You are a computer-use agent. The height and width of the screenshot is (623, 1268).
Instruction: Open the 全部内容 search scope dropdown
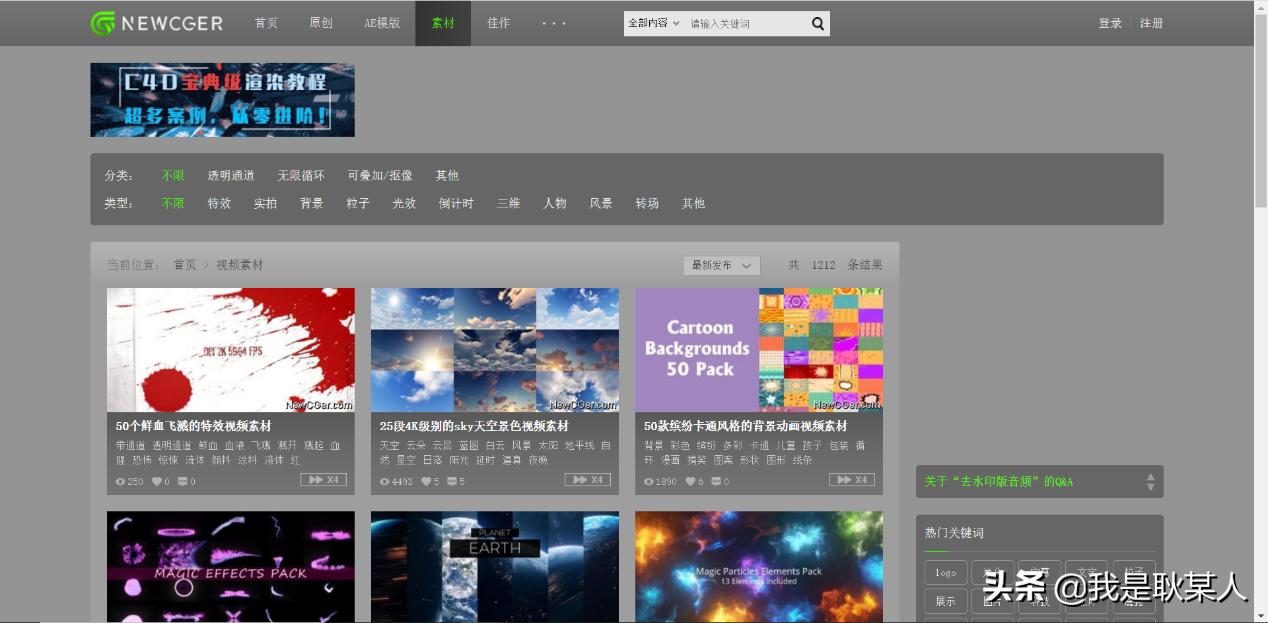(x=651, y=21)
